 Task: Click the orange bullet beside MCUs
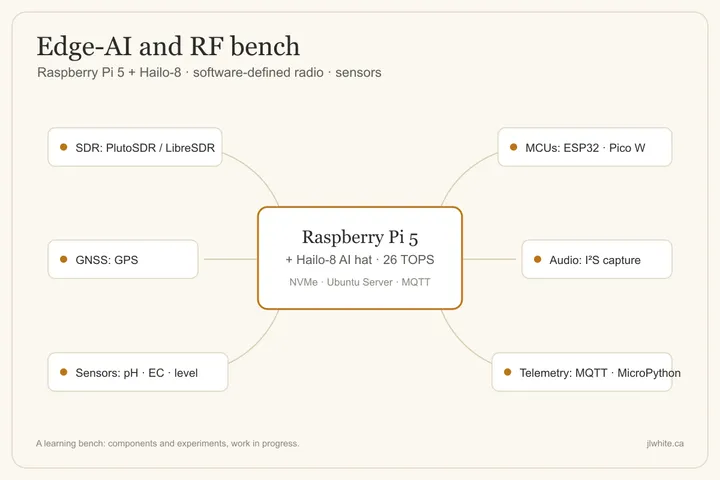coord(513,147)
